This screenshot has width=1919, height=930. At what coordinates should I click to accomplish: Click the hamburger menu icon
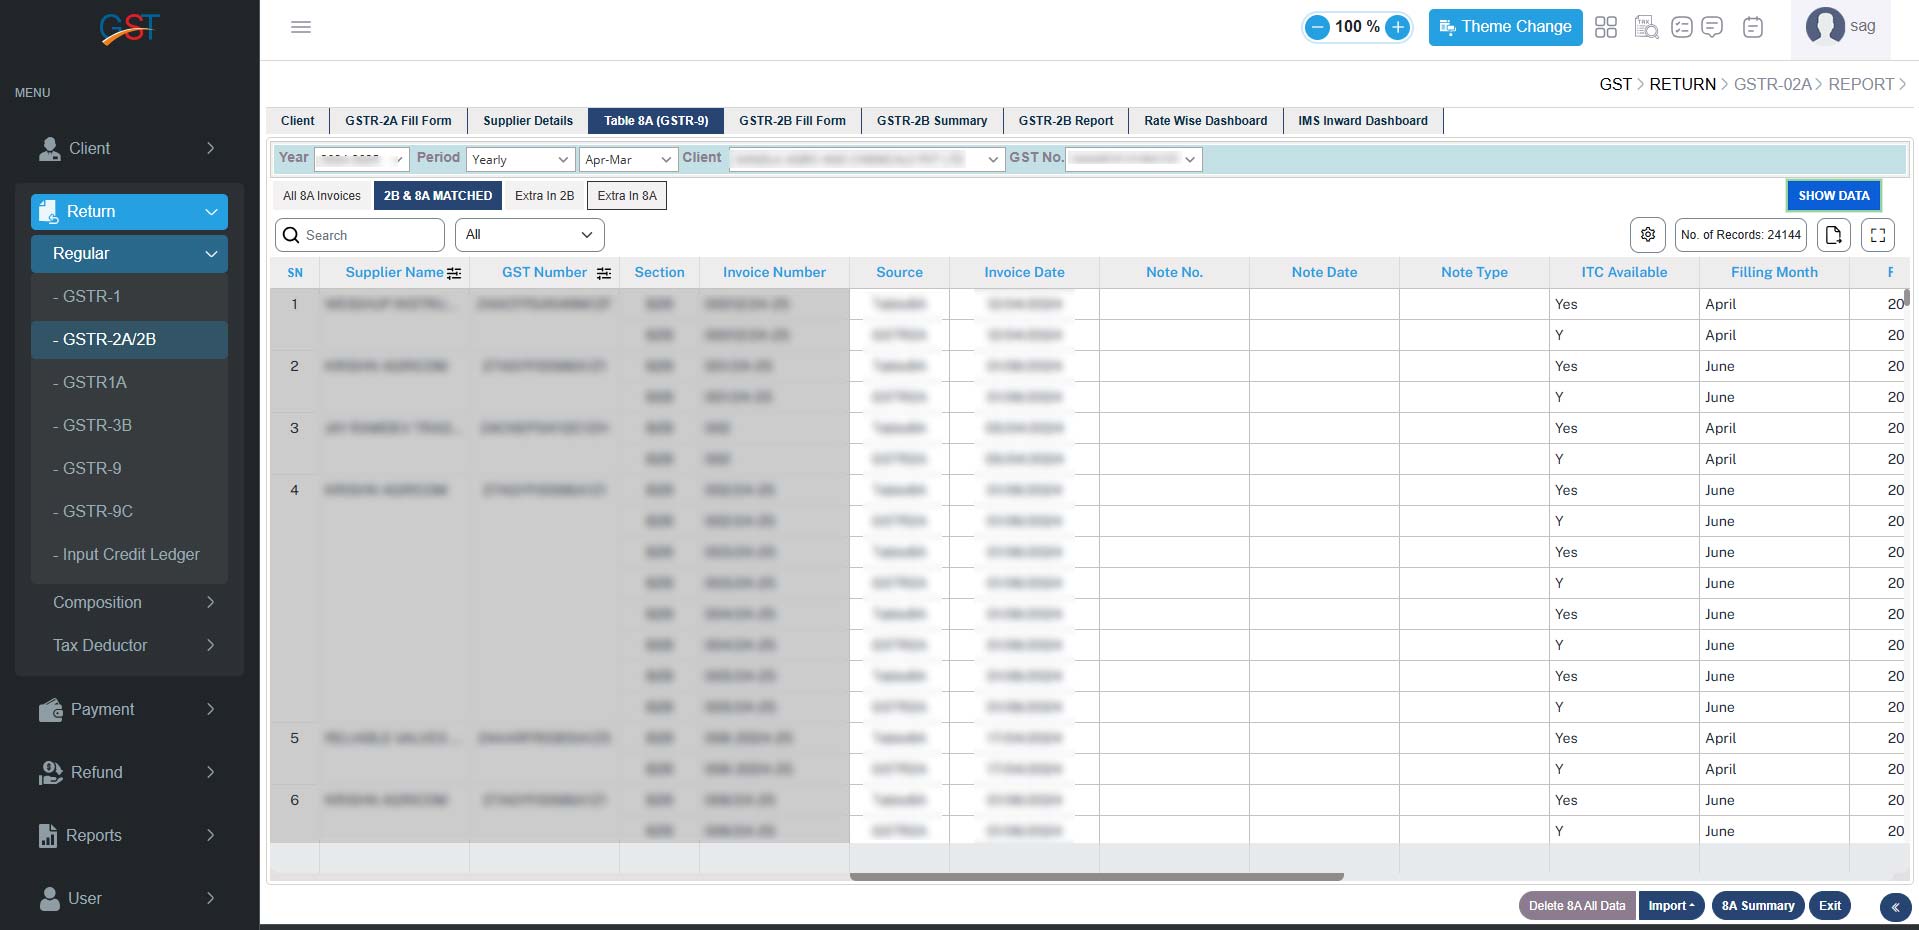(x=301, y=27)
